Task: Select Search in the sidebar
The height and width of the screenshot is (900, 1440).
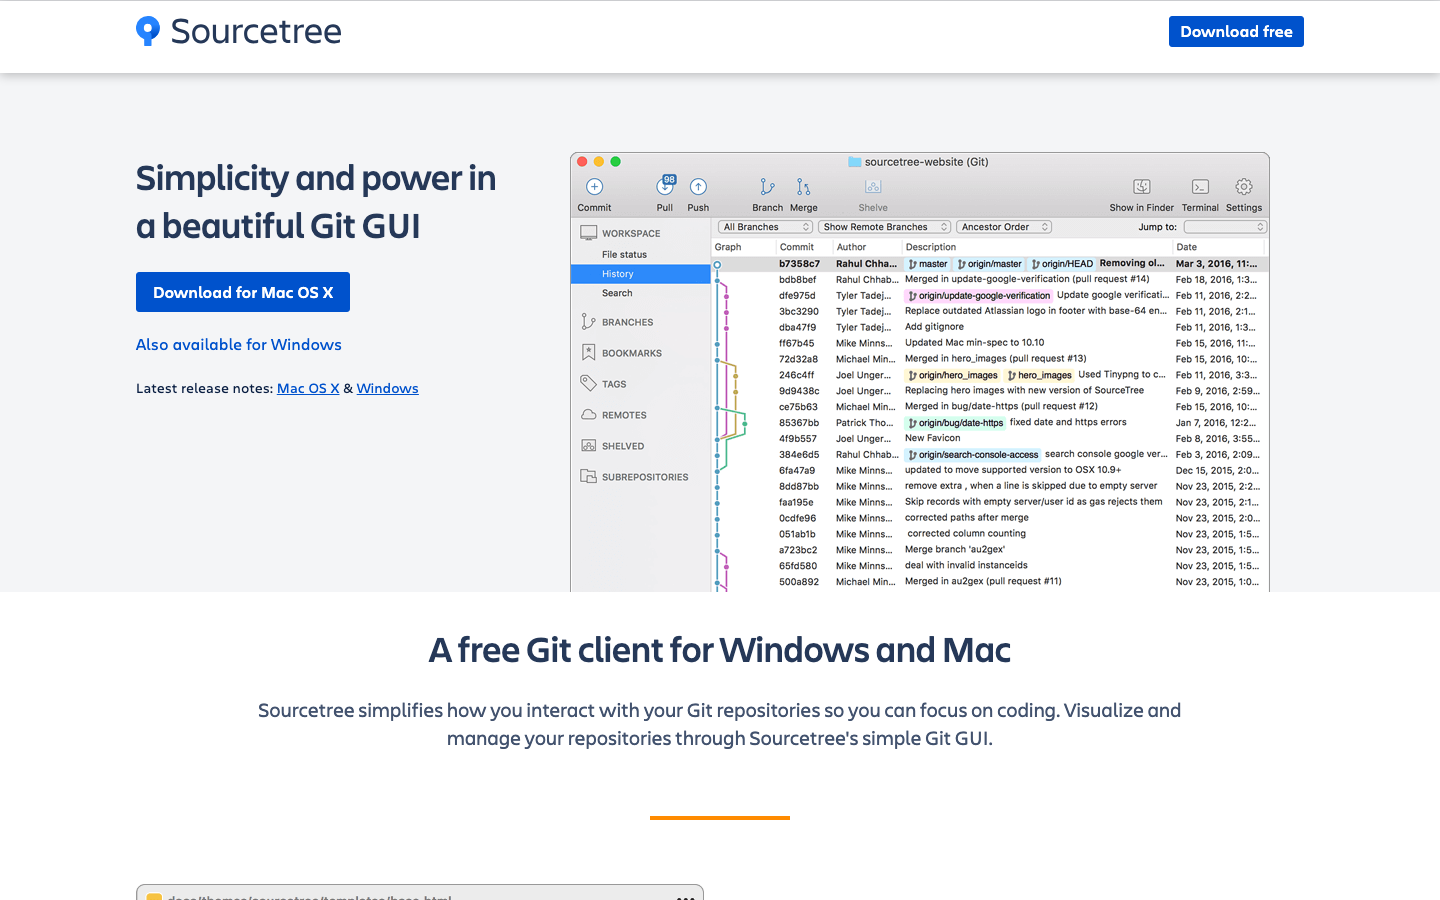Action: coord(617,293)
